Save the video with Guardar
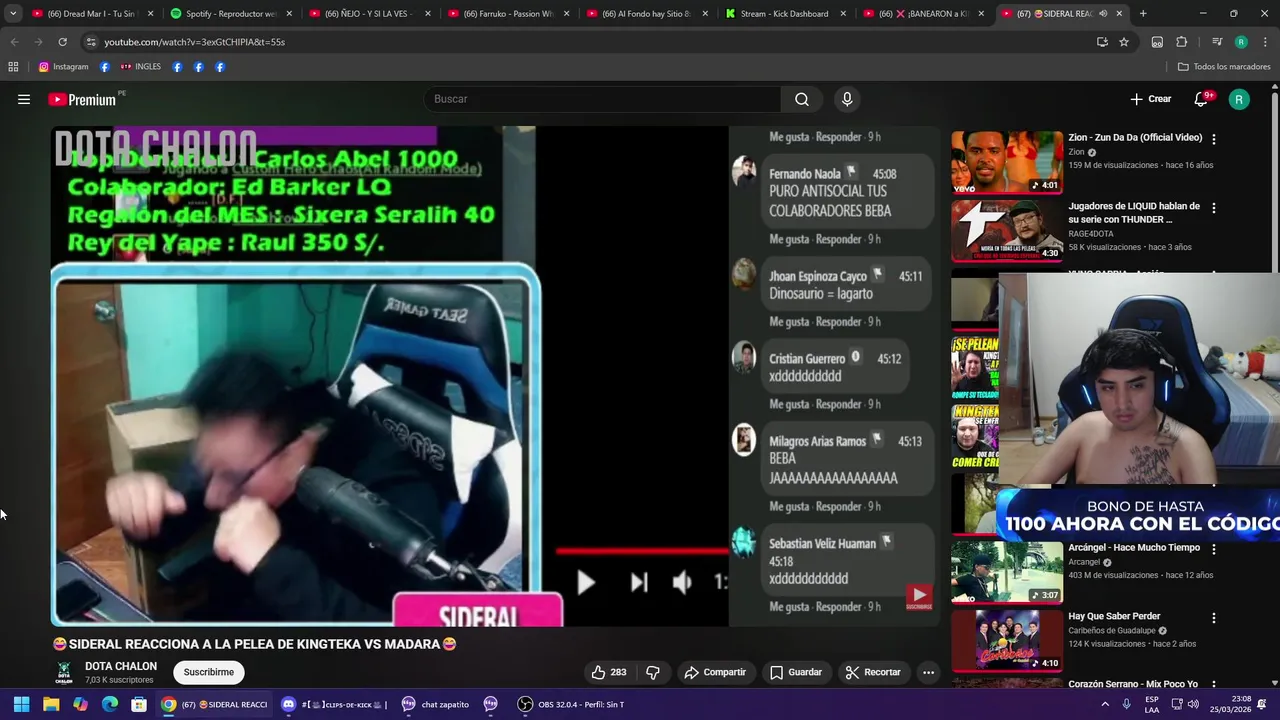The width and height of the screenshot is (1280, 720). point(796,672)
